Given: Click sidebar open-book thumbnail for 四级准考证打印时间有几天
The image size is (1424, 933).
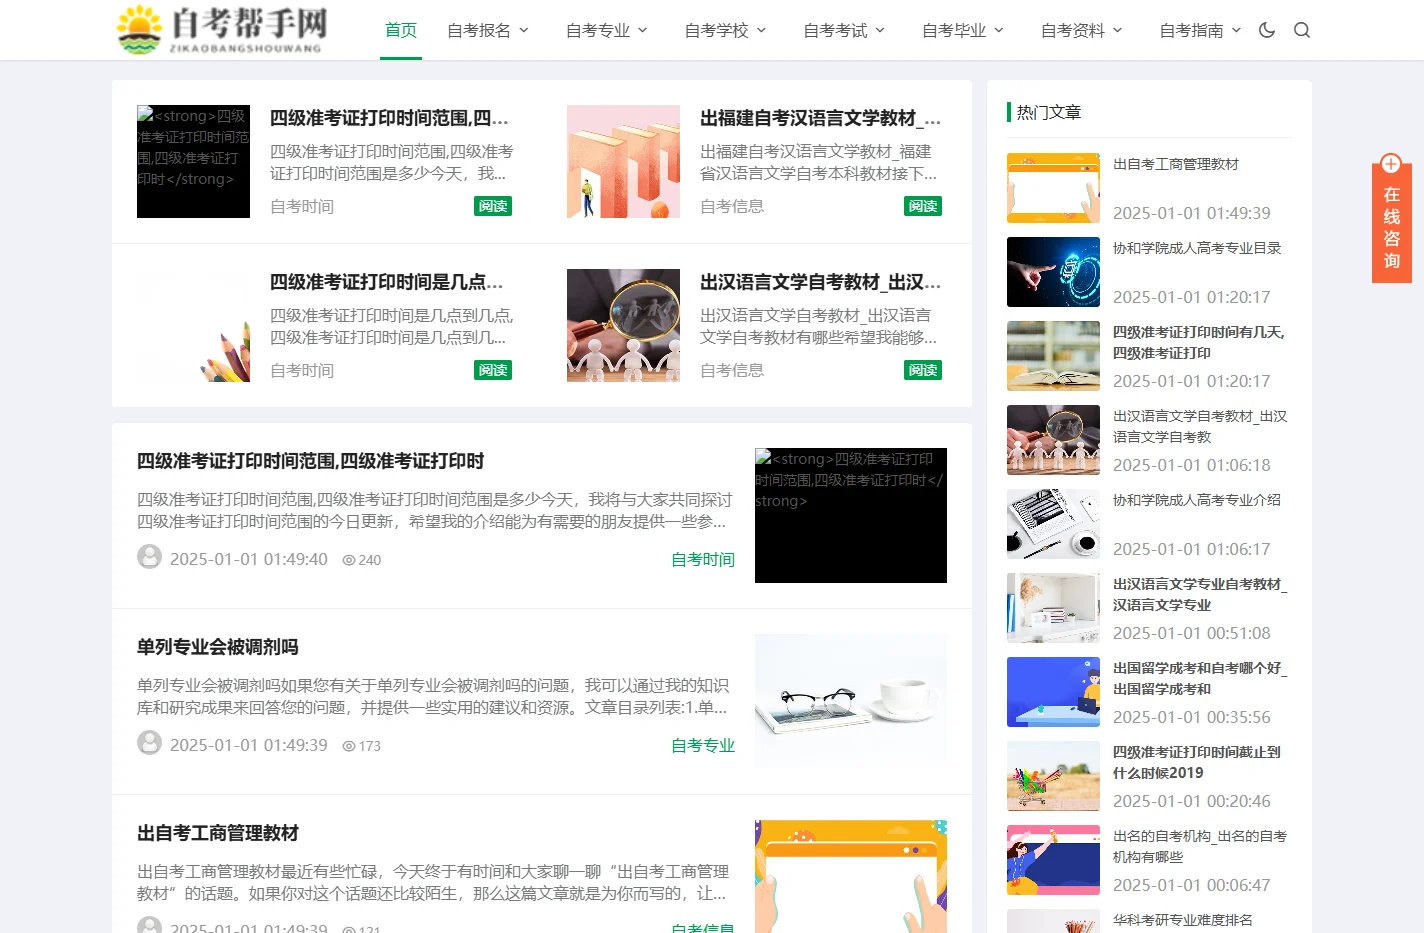Looking at the screenshot, I should click(1053, 356).
